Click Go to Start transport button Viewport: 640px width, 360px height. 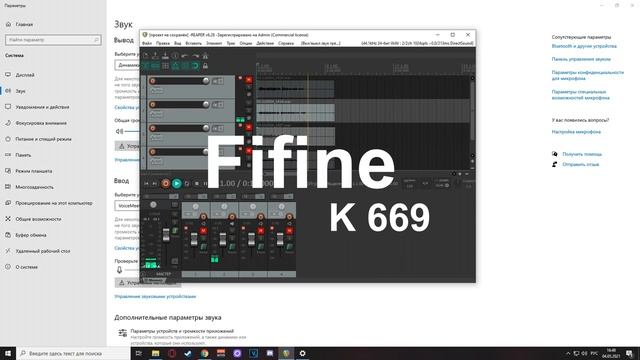(x=146, y=184)
